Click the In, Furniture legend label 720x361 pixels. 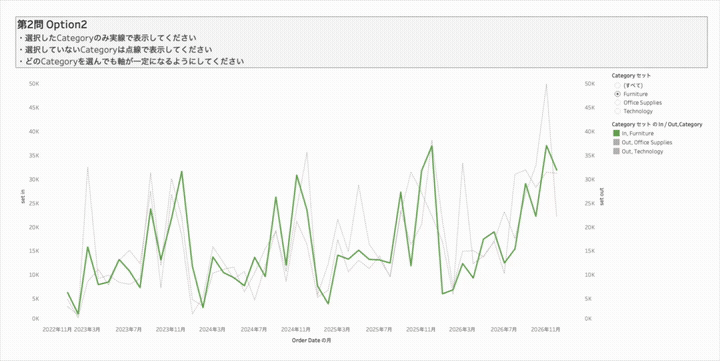click(638, 133)
